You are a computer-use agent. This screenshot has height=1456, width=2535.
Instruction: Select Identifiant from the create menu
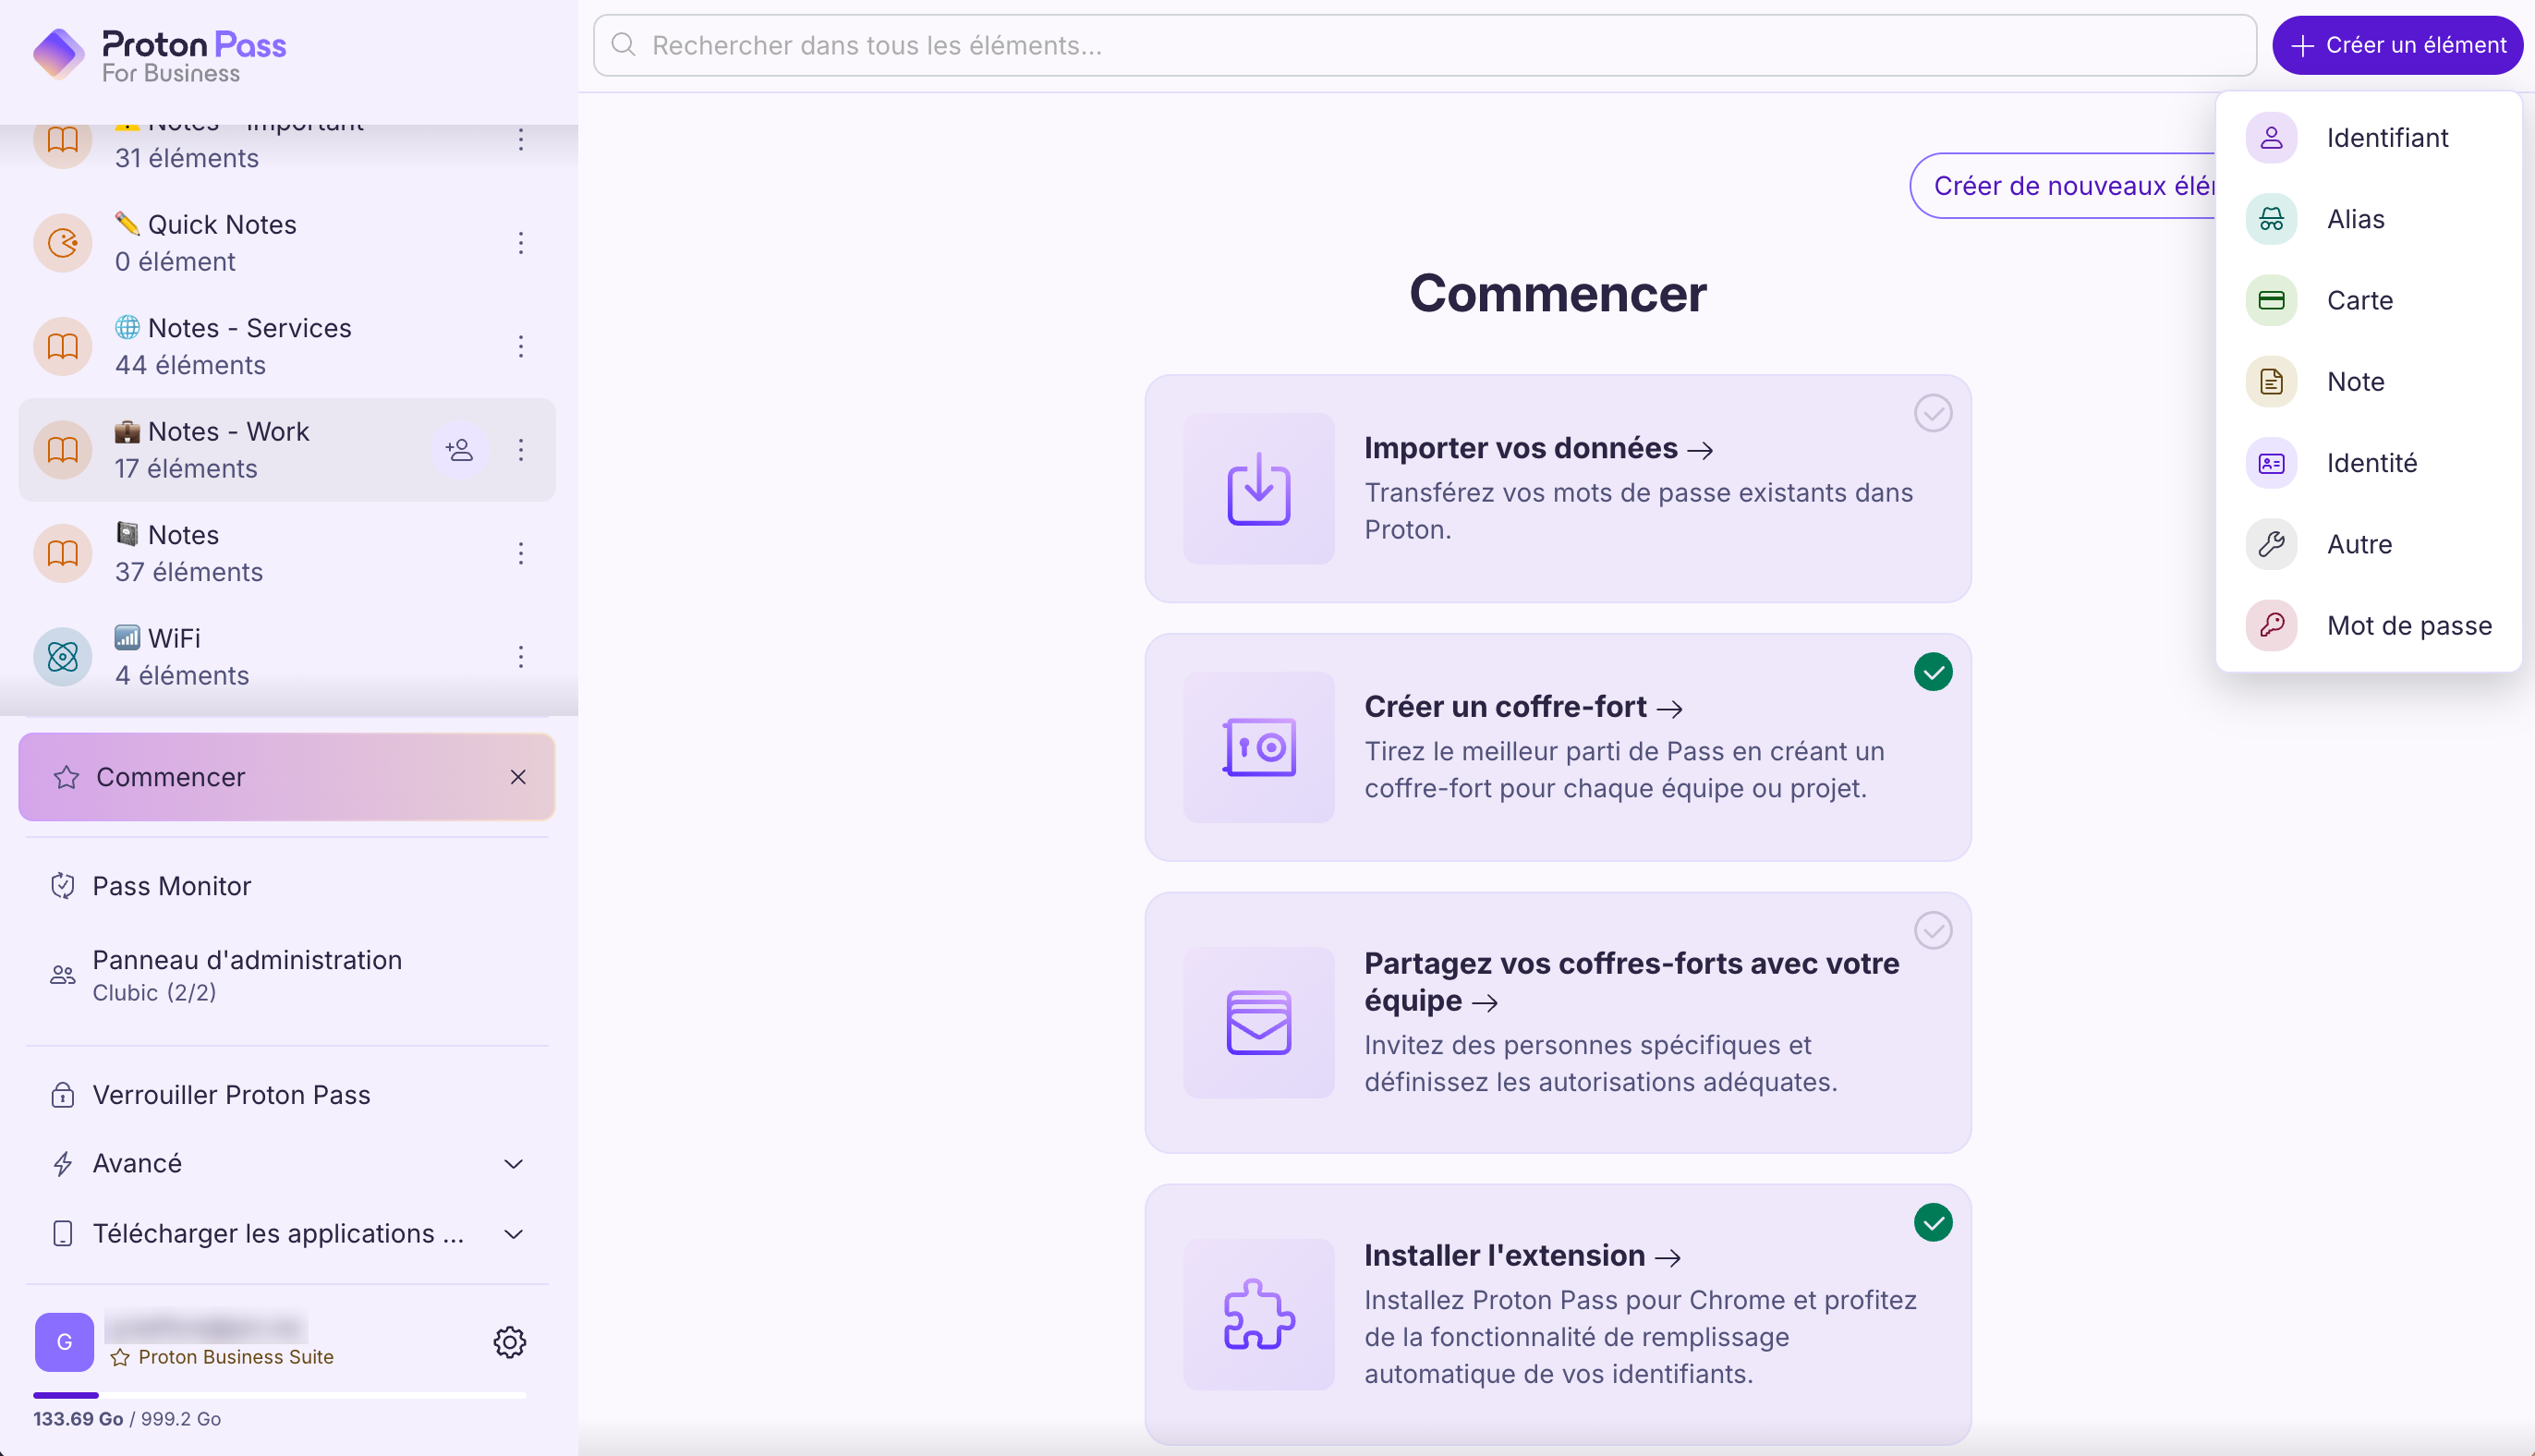point(2368,138)
